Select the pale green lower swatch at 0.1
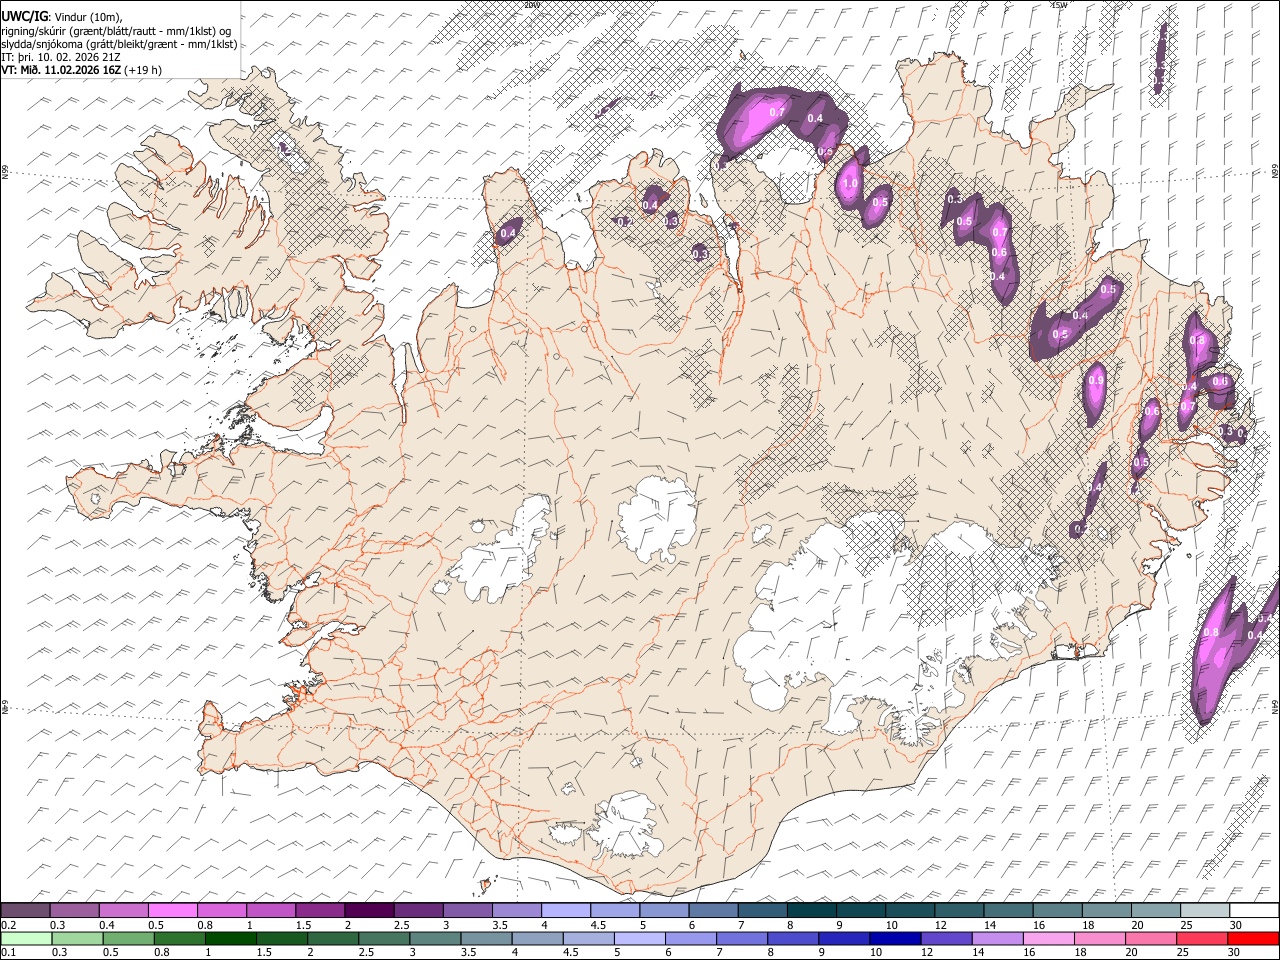1280x960 pixels. point(28,938)
